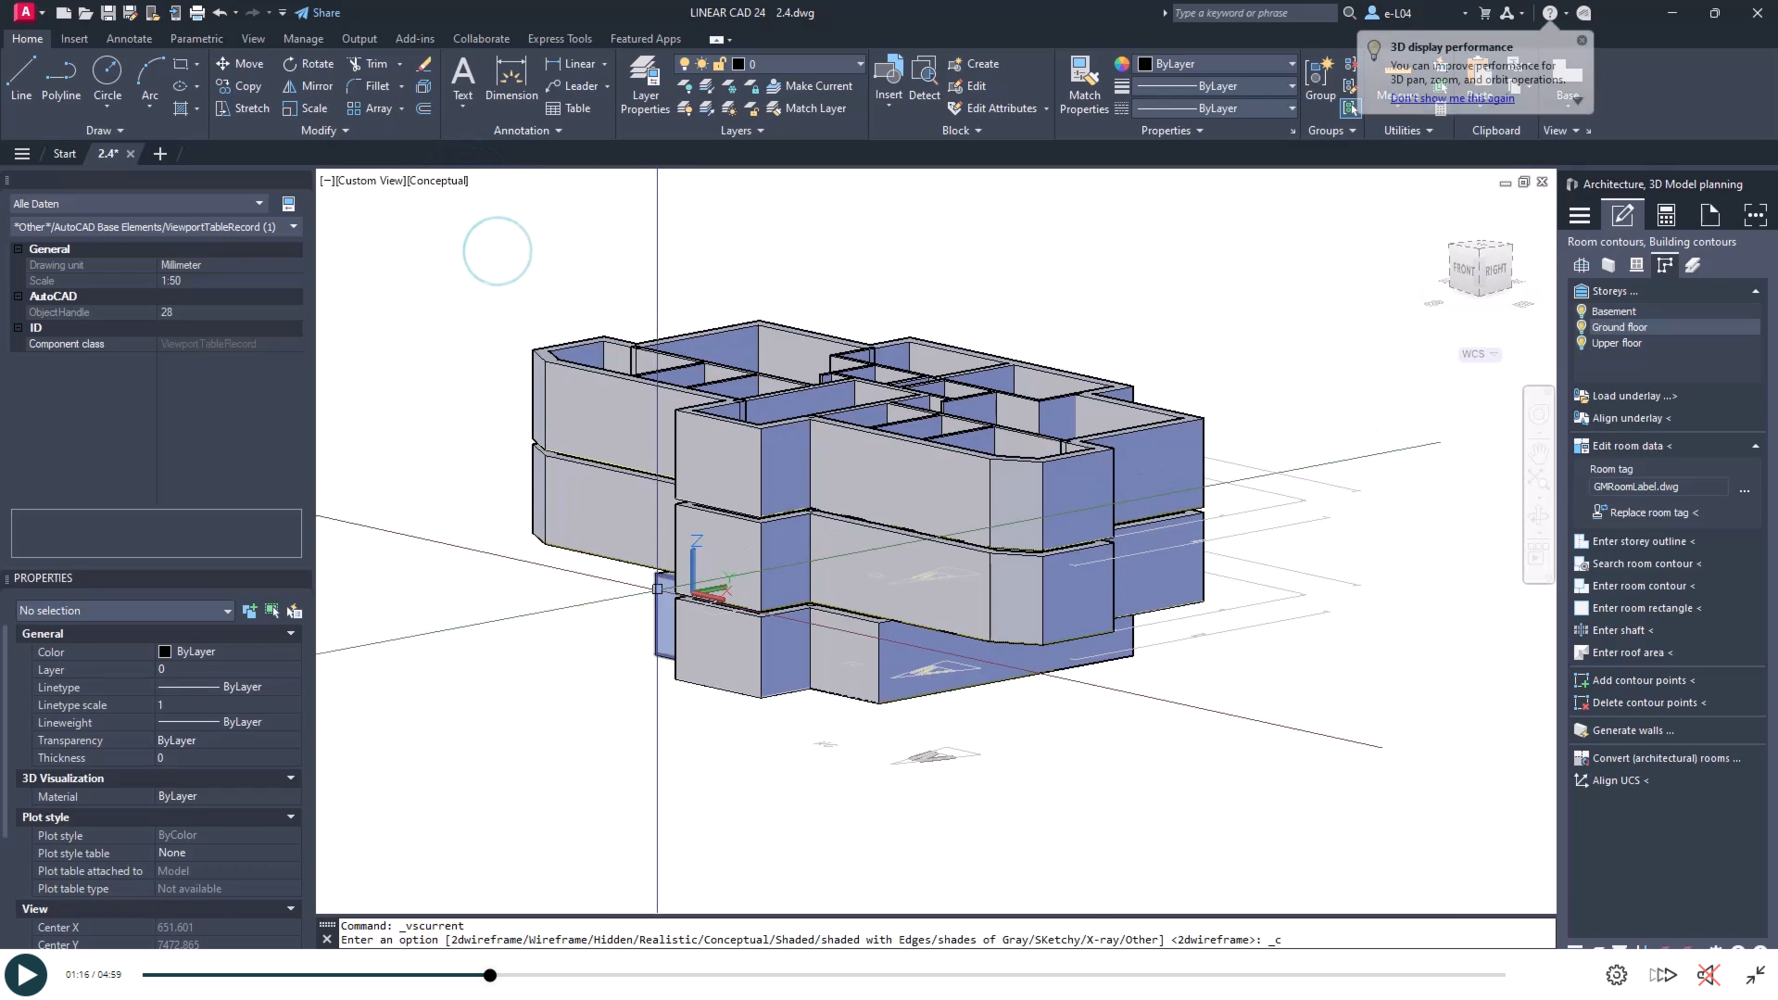Toggle Ground floor visibility bulb
Viewport: 1778px width, 1000px height.
(x=1581, y=327)
